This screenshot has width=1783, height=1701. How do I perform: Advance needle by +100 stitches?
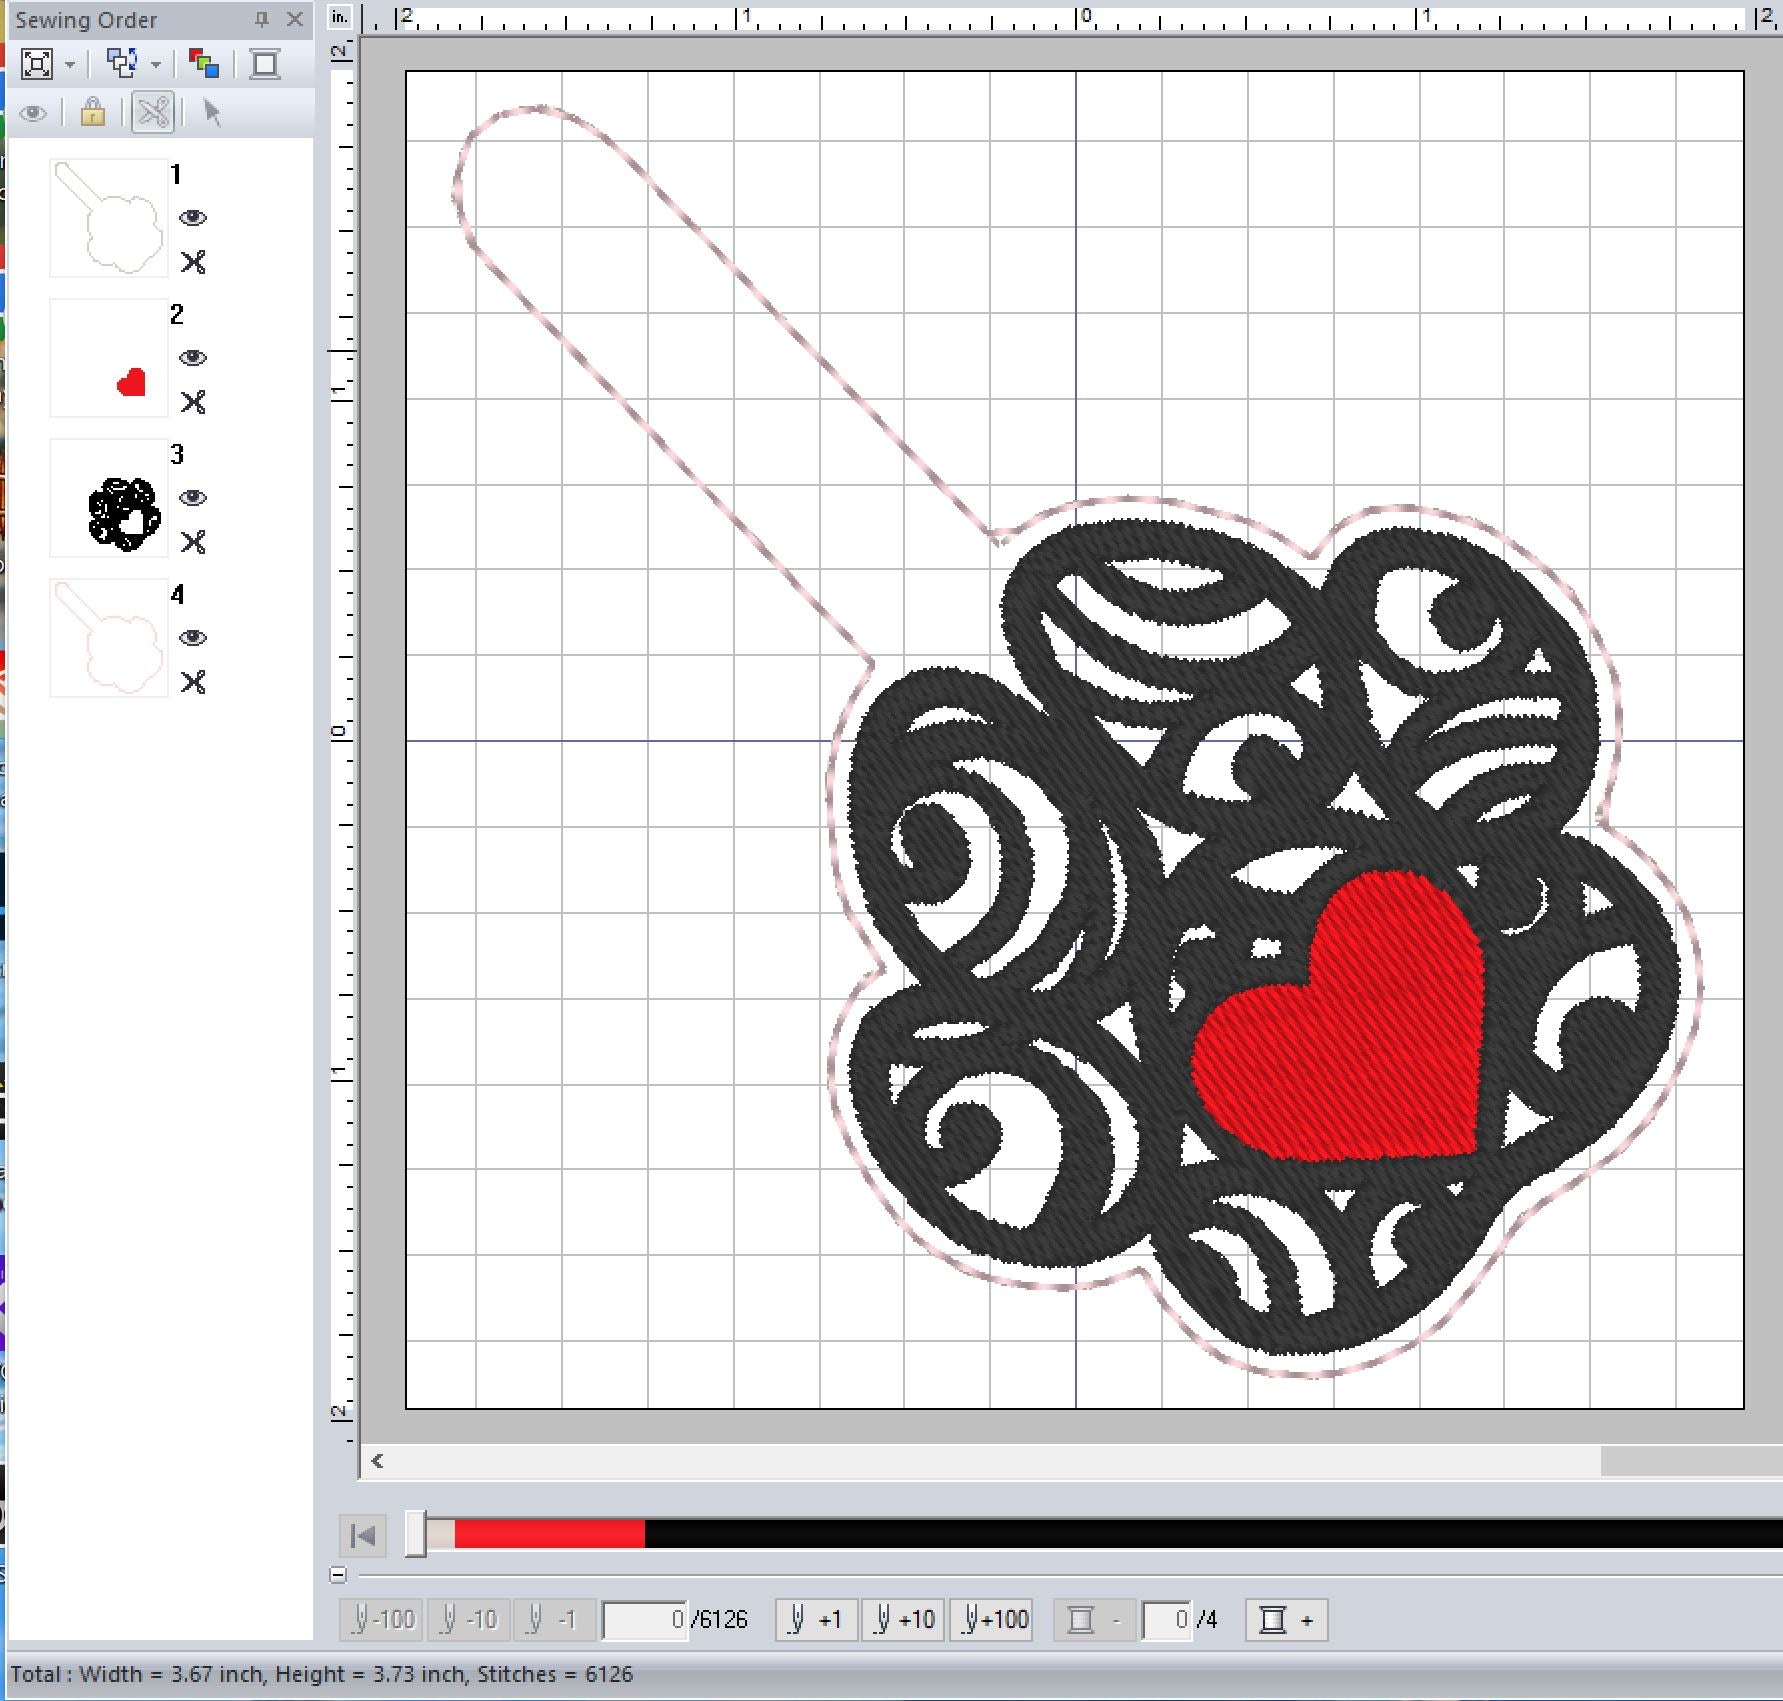(x=995, y=1619)
